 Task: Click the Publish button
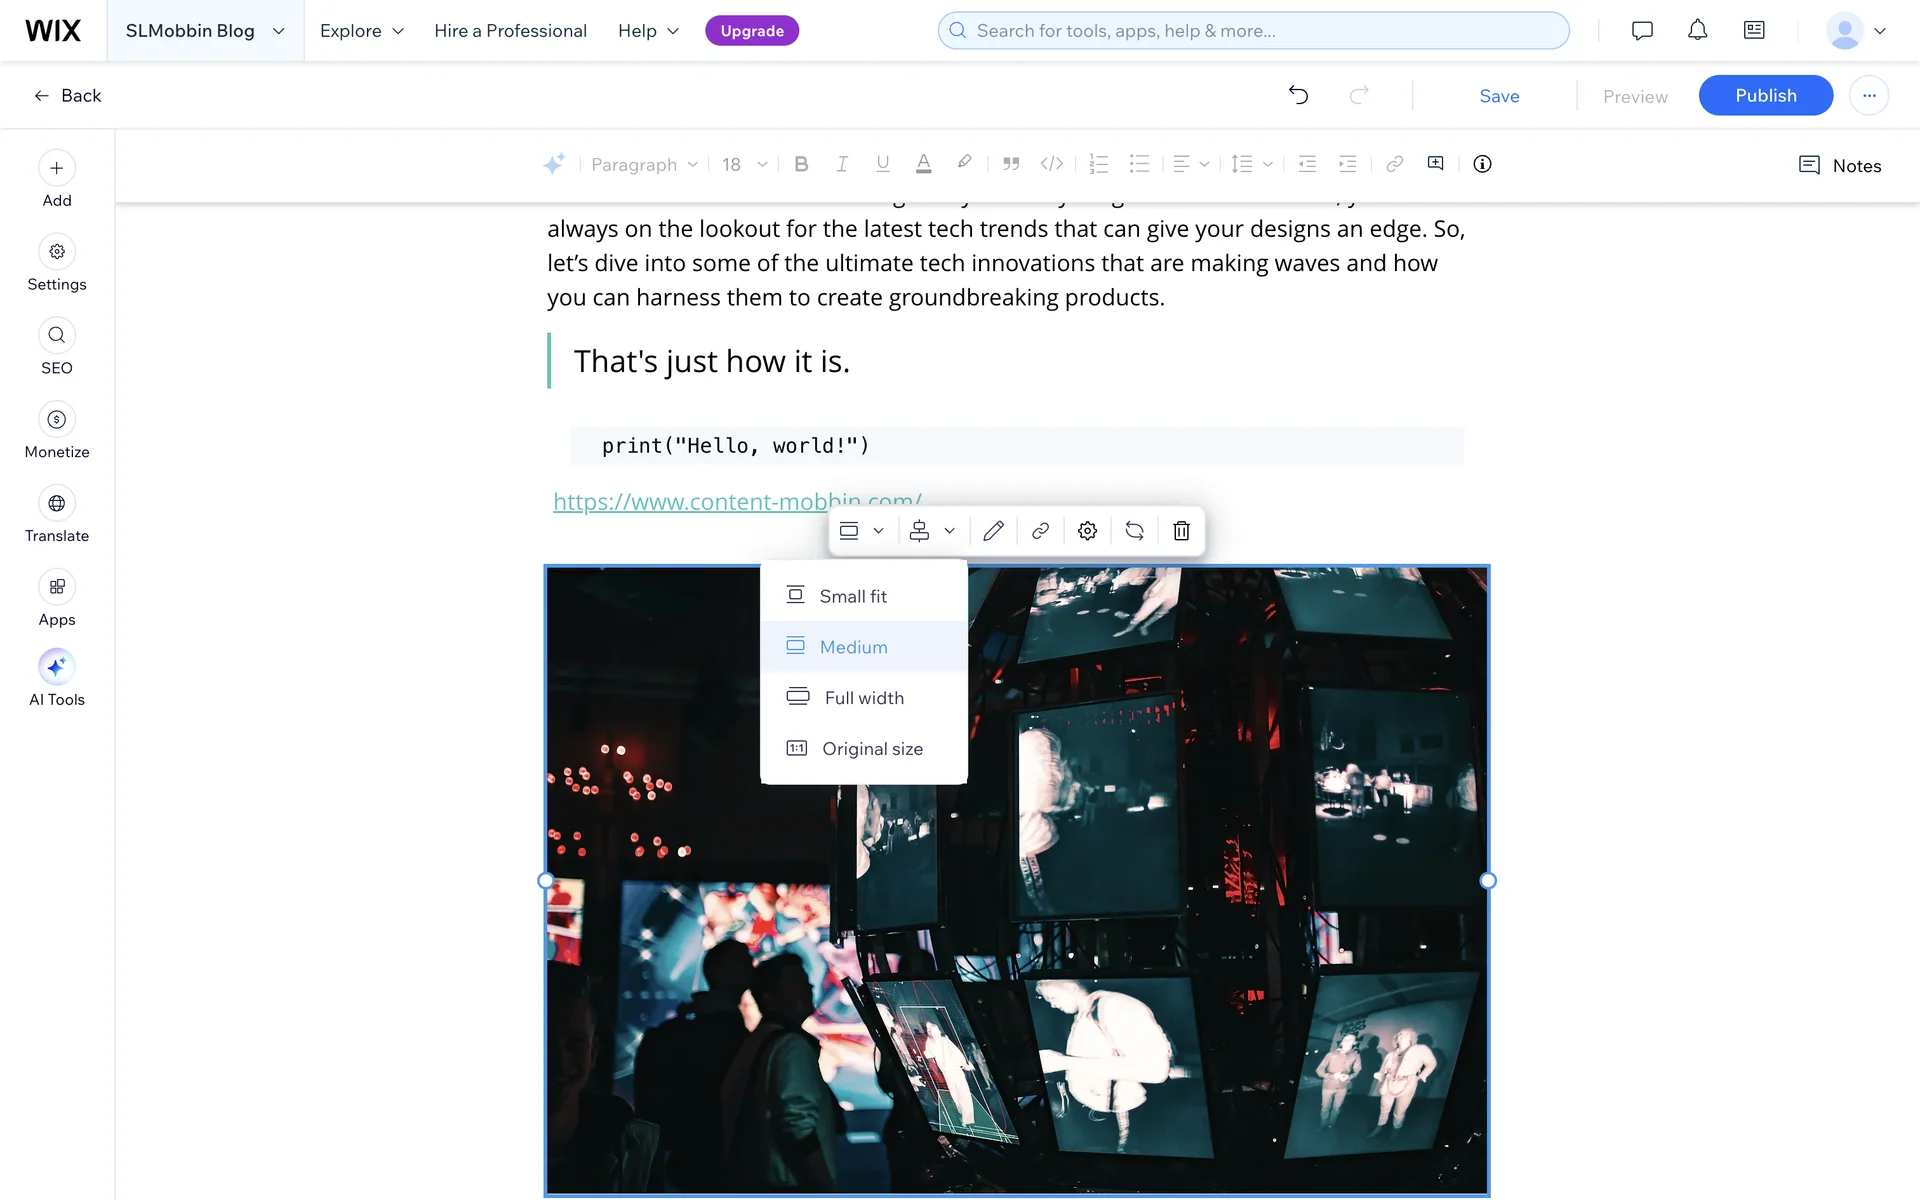click(x=1765, y=95)
